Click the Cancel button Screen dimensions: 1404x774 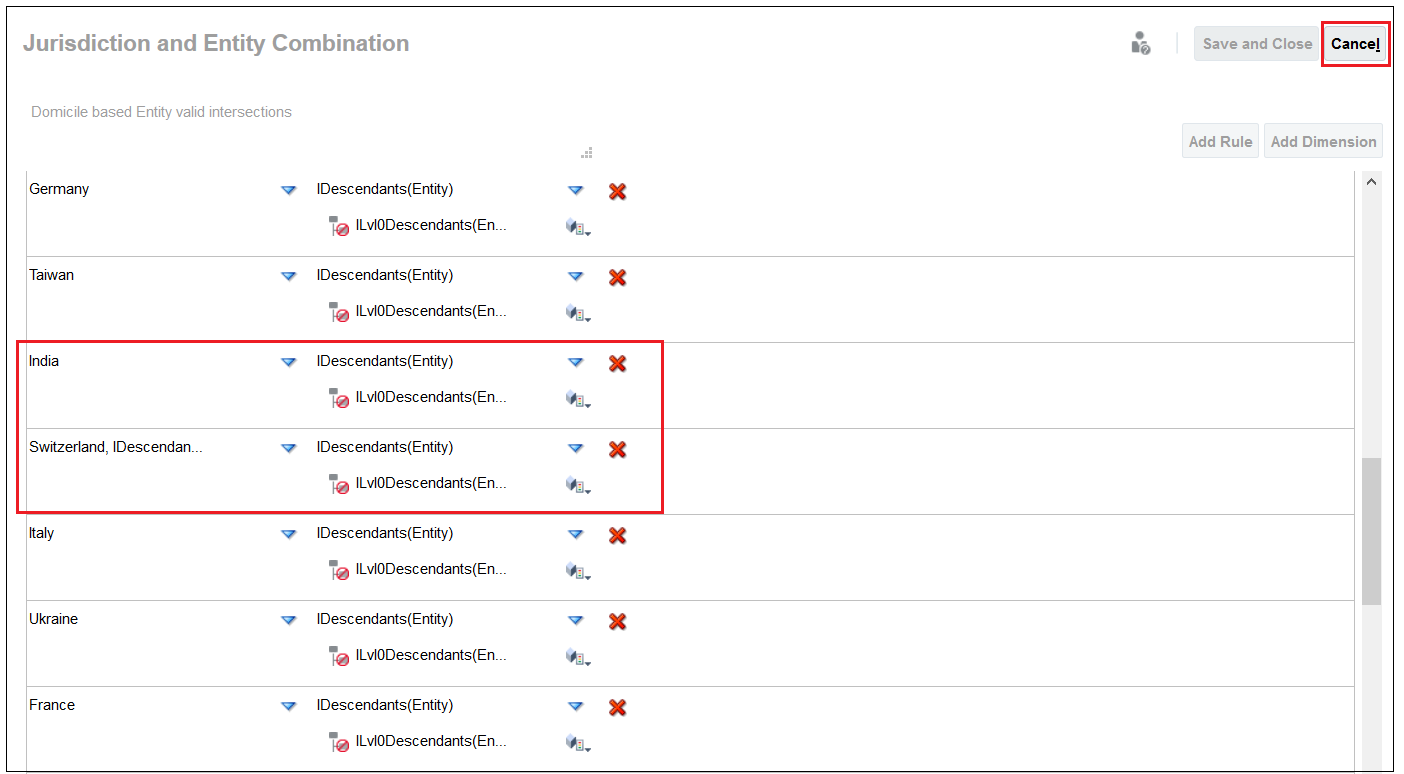click(1355, 44)
